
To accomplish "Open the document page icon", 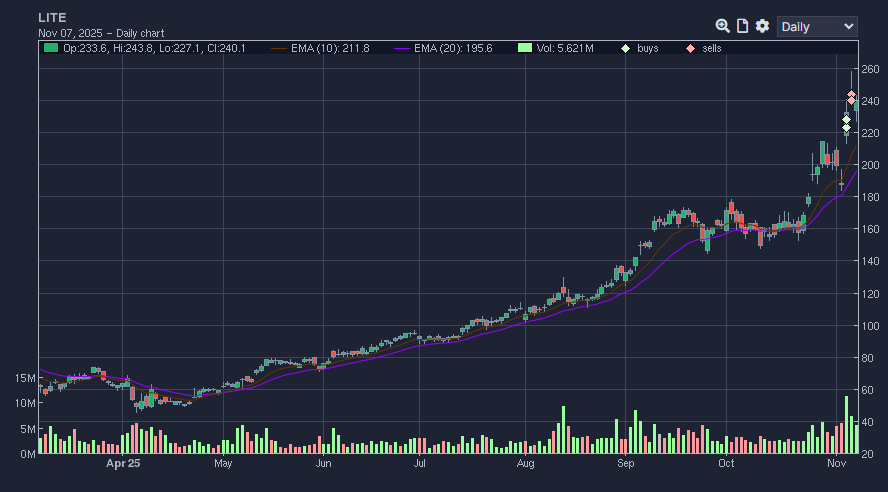I will (x=742, y=26).
